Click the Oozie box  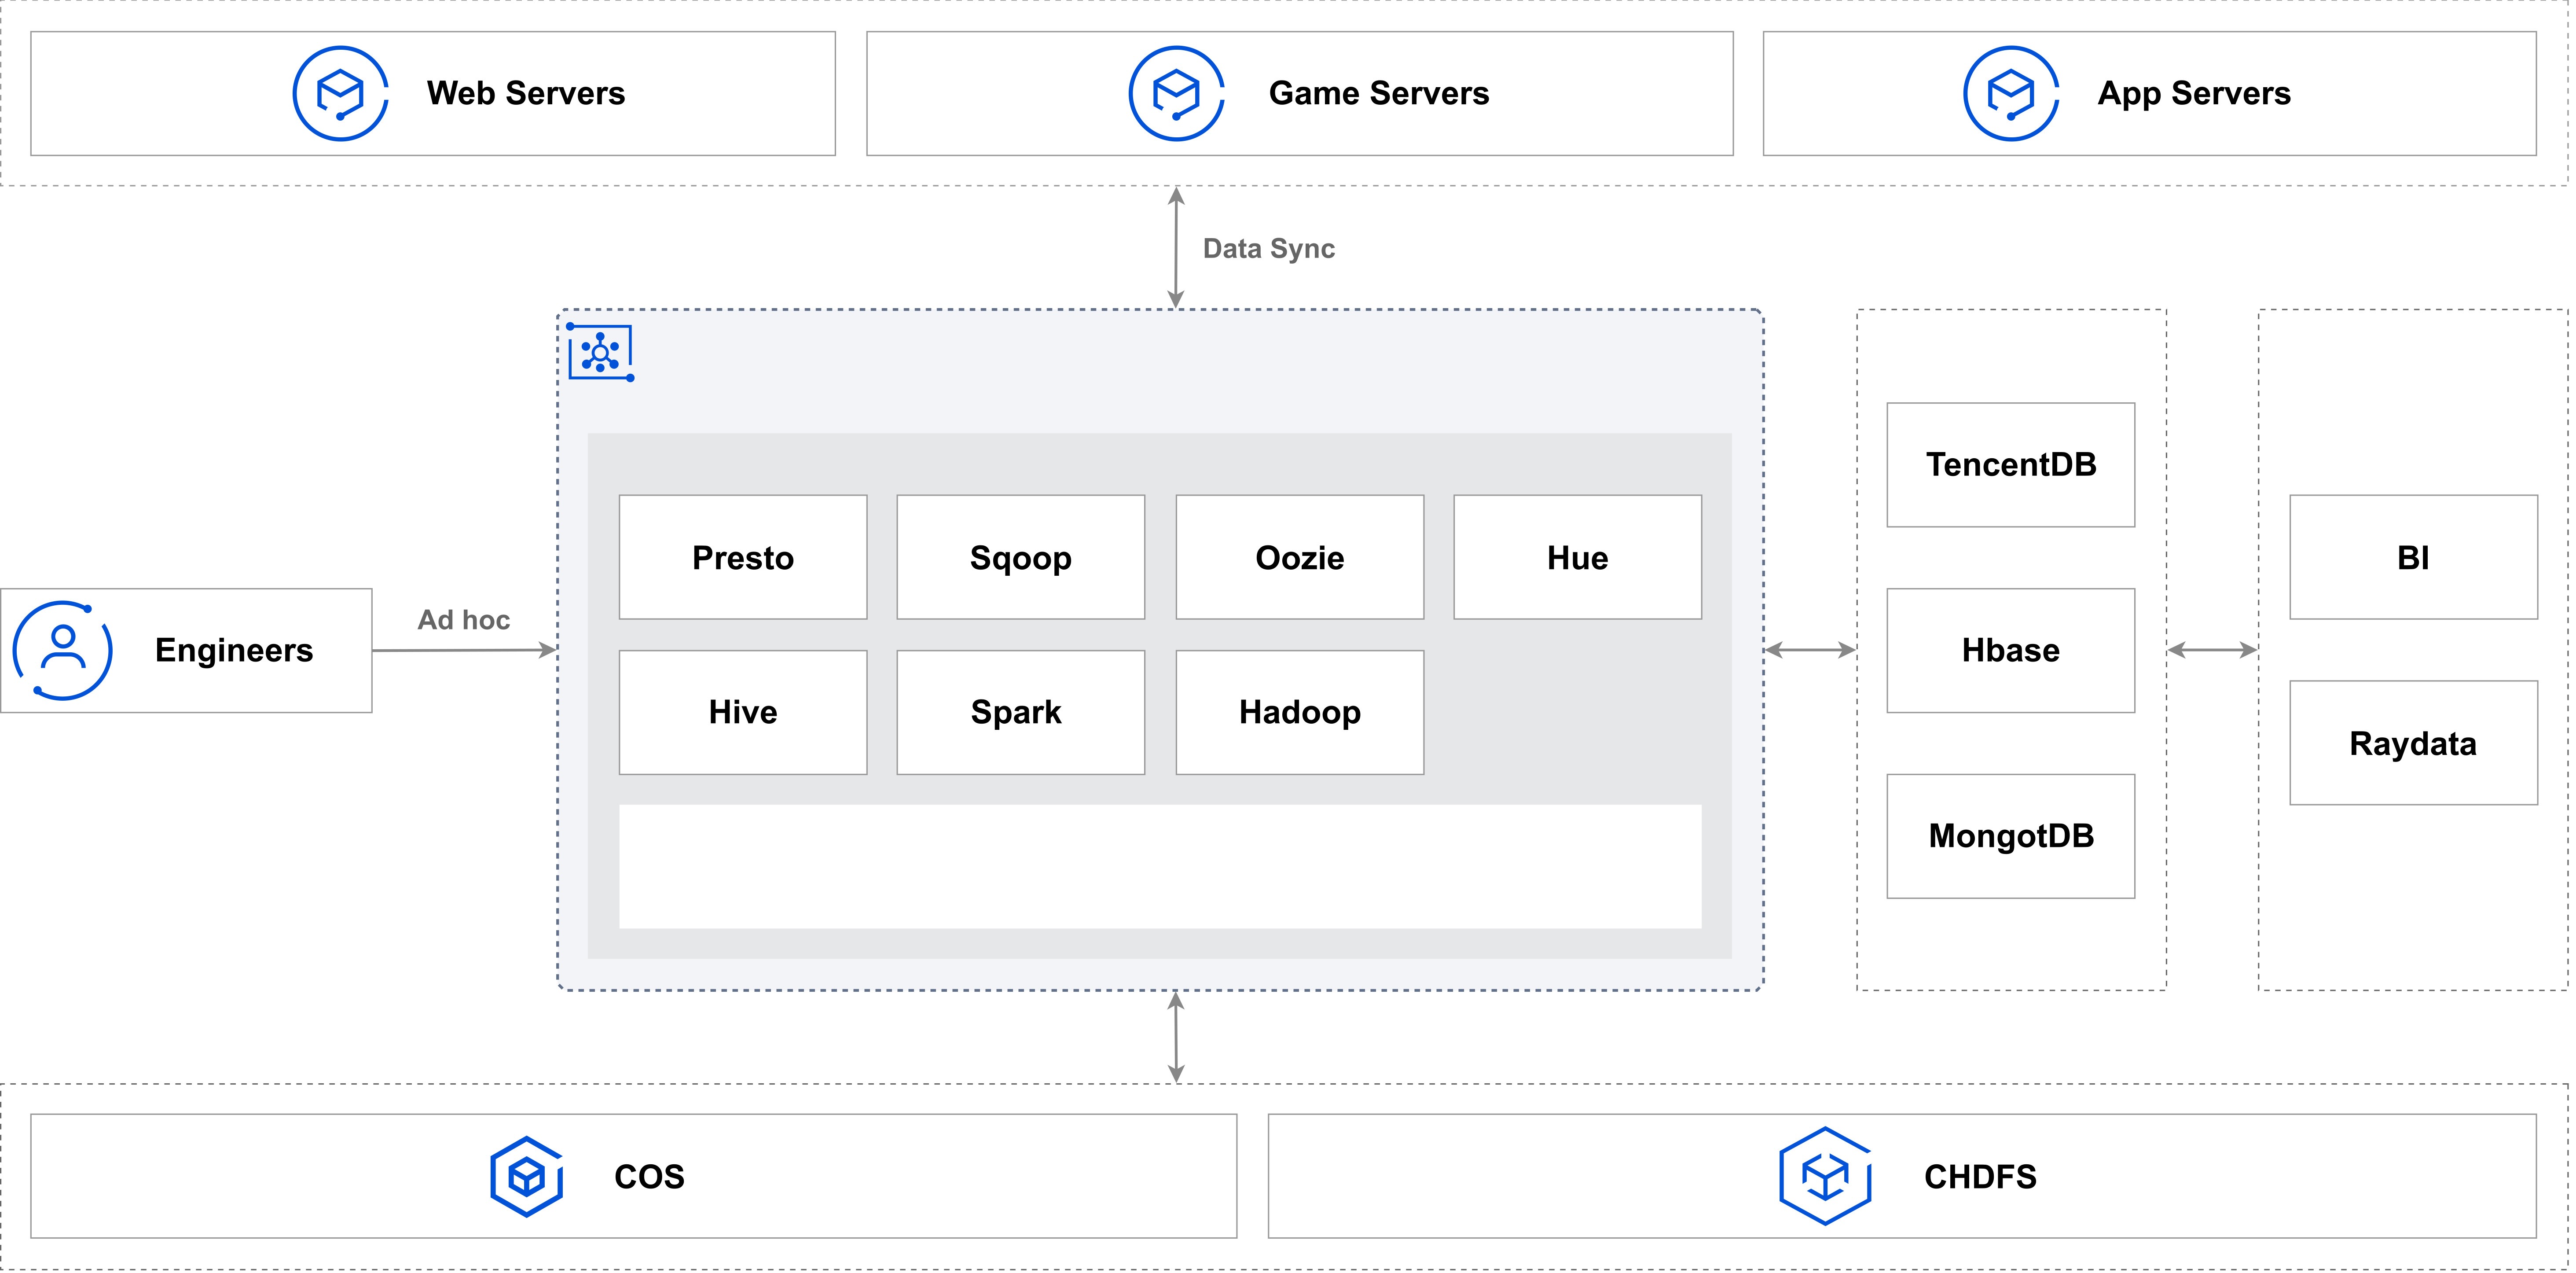(1299, 557)
